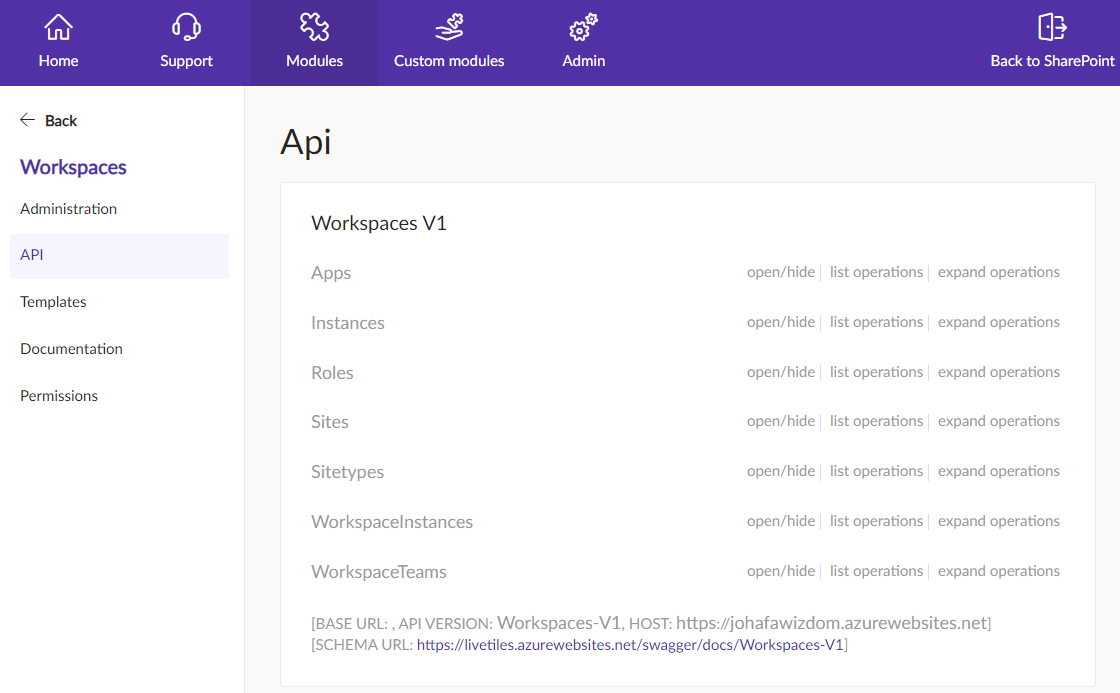
Task: Open Documentation in the sidebar
Action: click(x=71, y=349)
